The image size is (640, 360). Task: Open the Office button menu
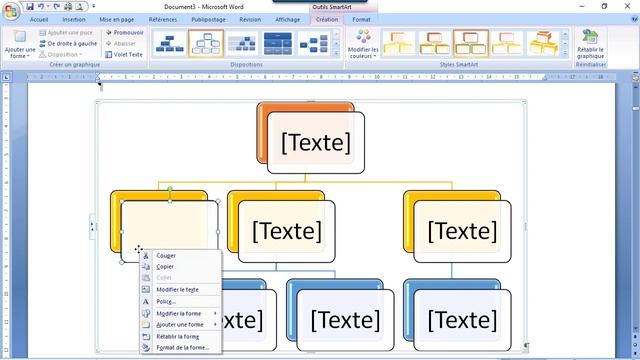(11, 11)
